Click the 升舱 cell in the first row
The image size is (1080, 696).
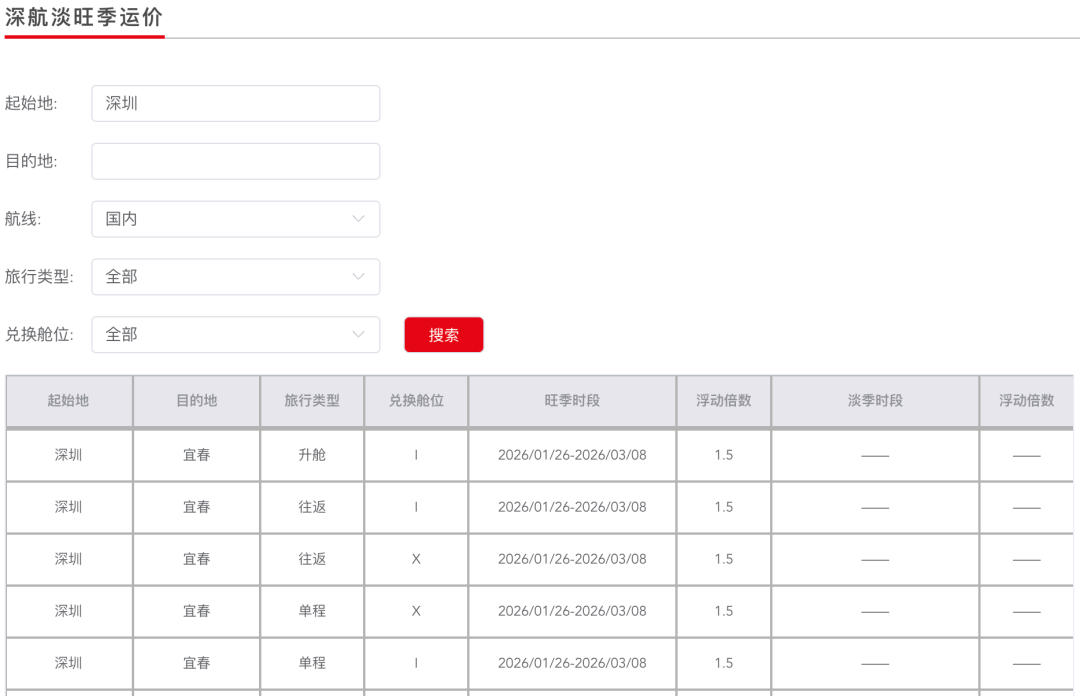click(x=312, y=455)
